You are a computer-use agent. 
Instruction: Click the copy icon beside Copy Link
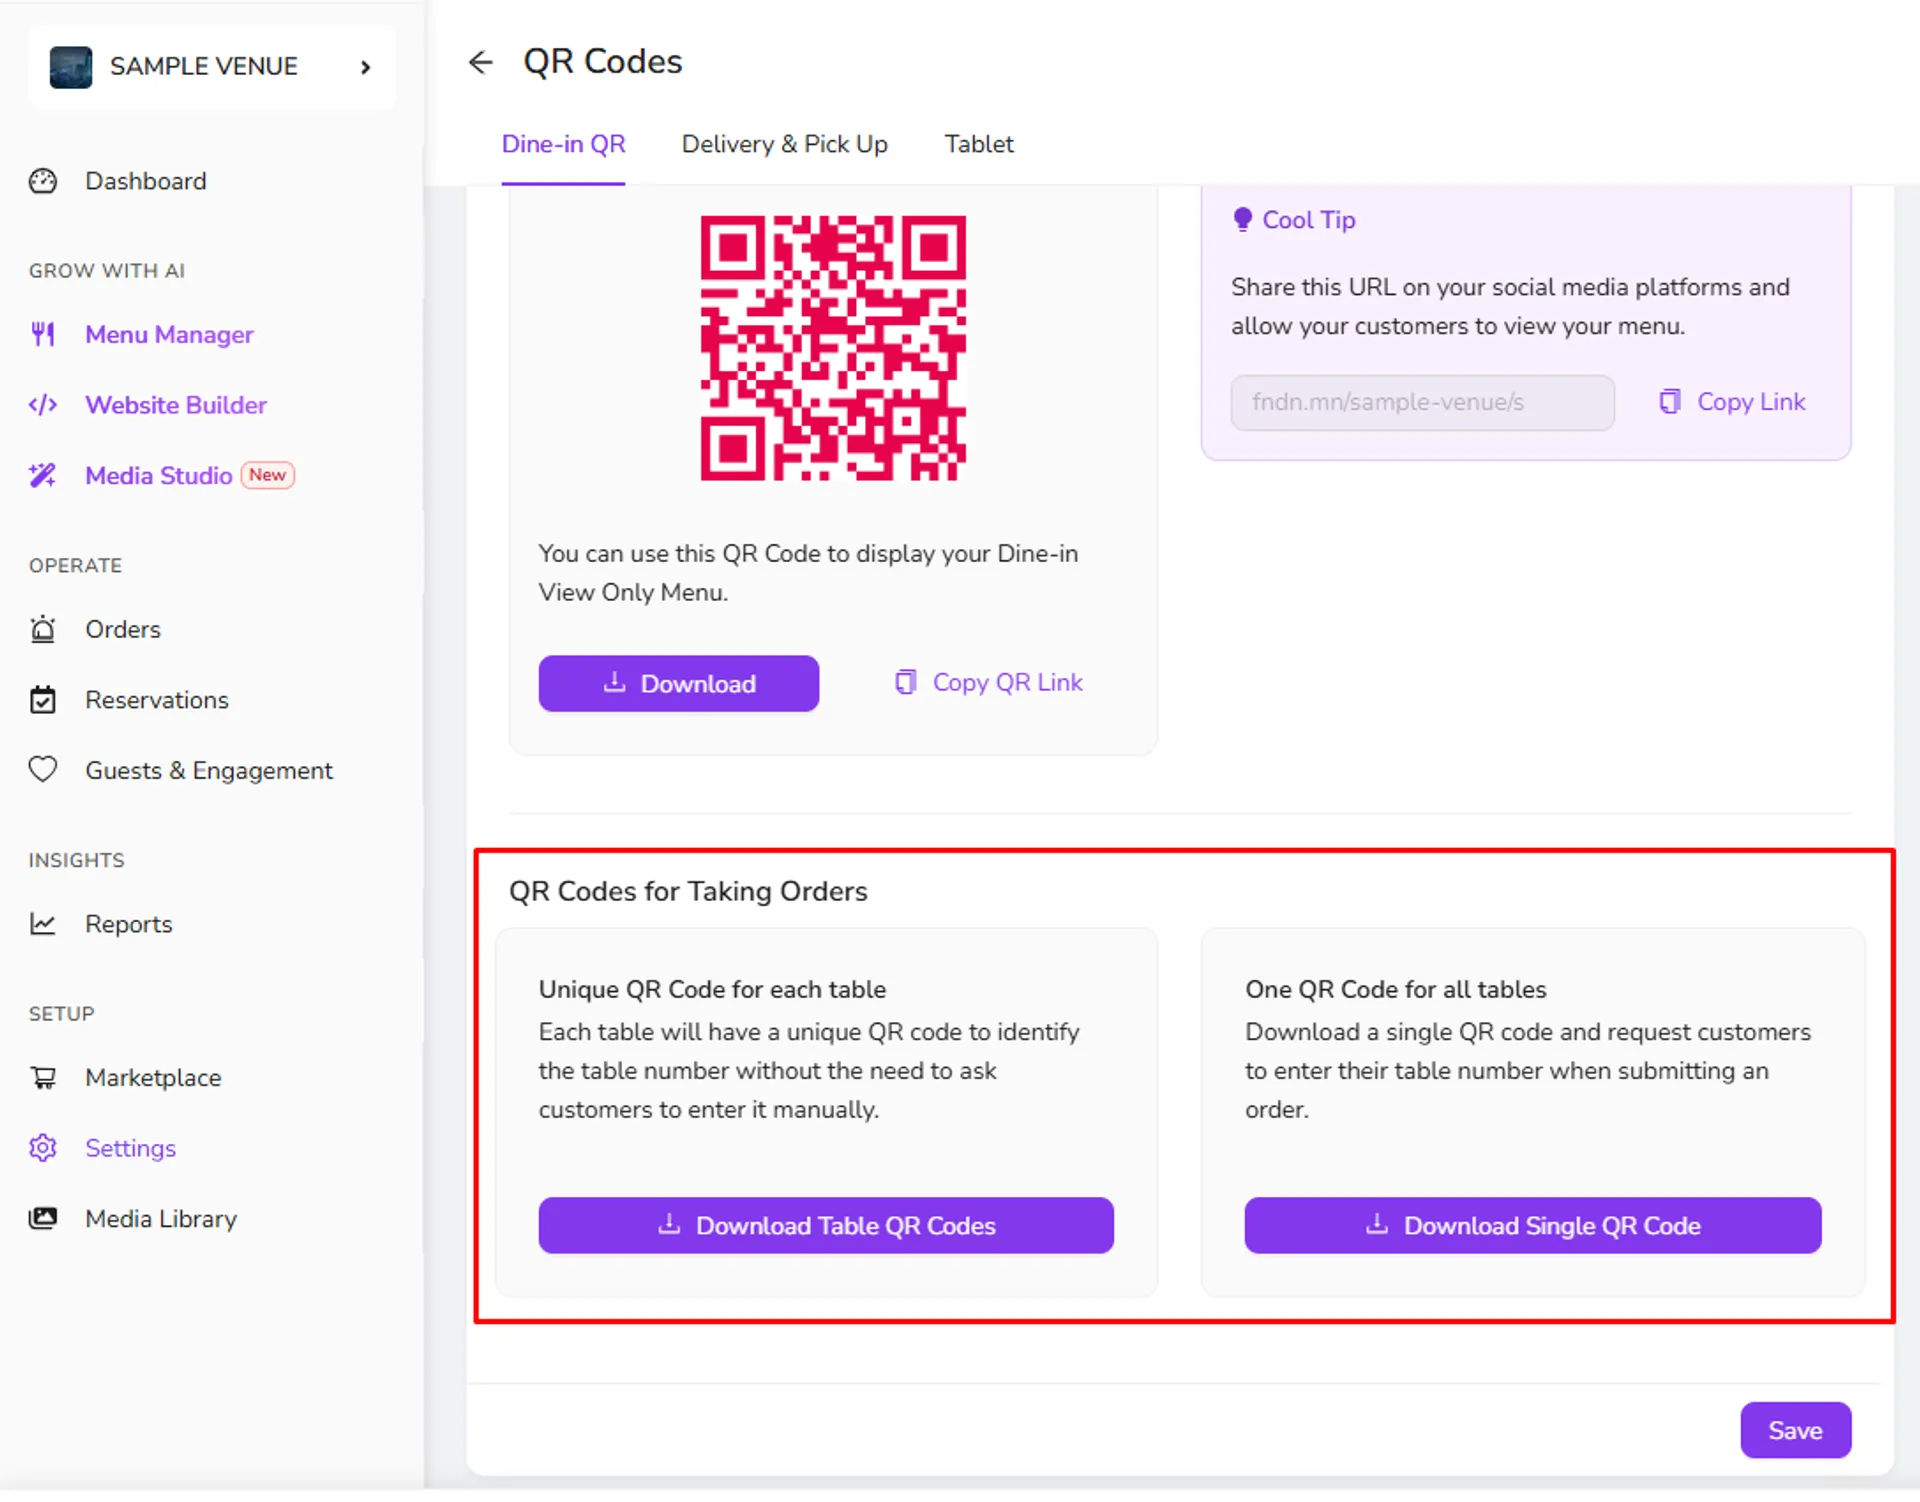click(1669, 402)
